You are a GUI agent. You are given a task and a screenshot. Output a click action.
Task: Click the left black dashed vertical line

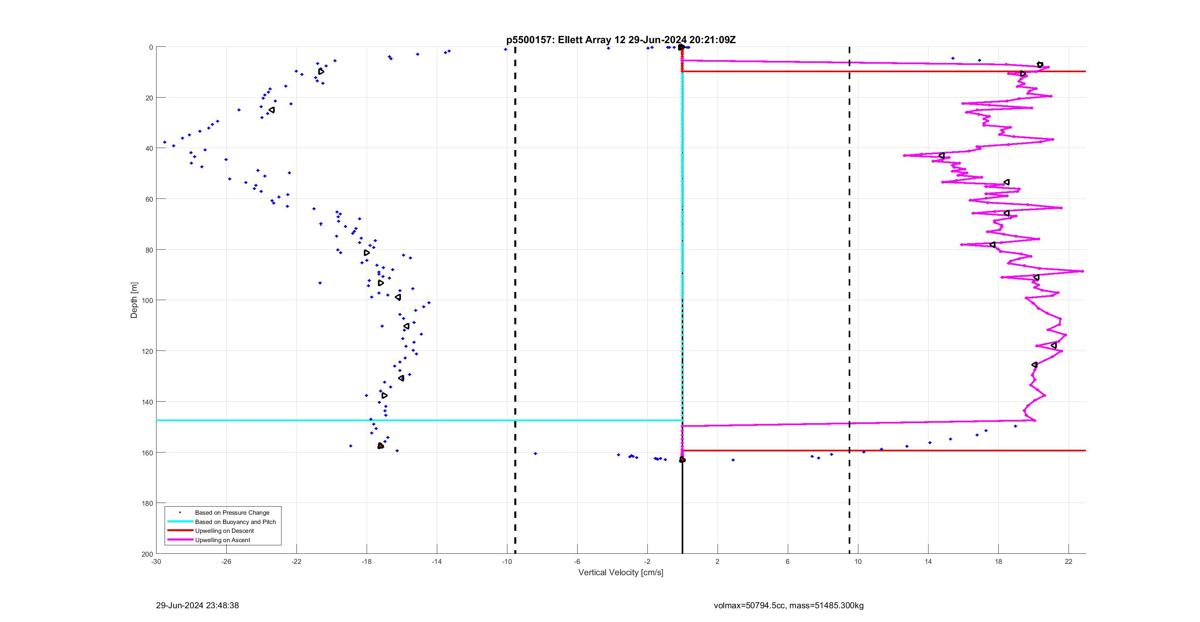515,300
